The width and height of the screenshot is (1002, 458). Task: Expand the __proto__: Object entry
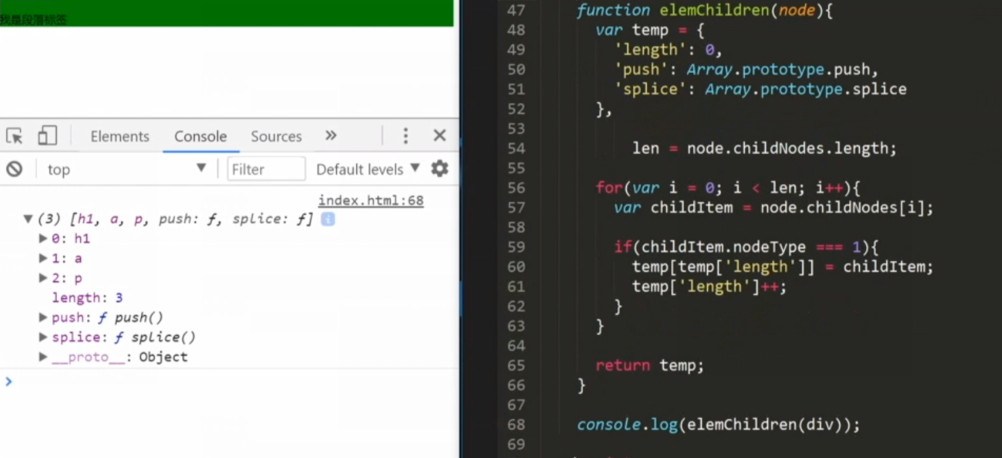click(43, 357)
